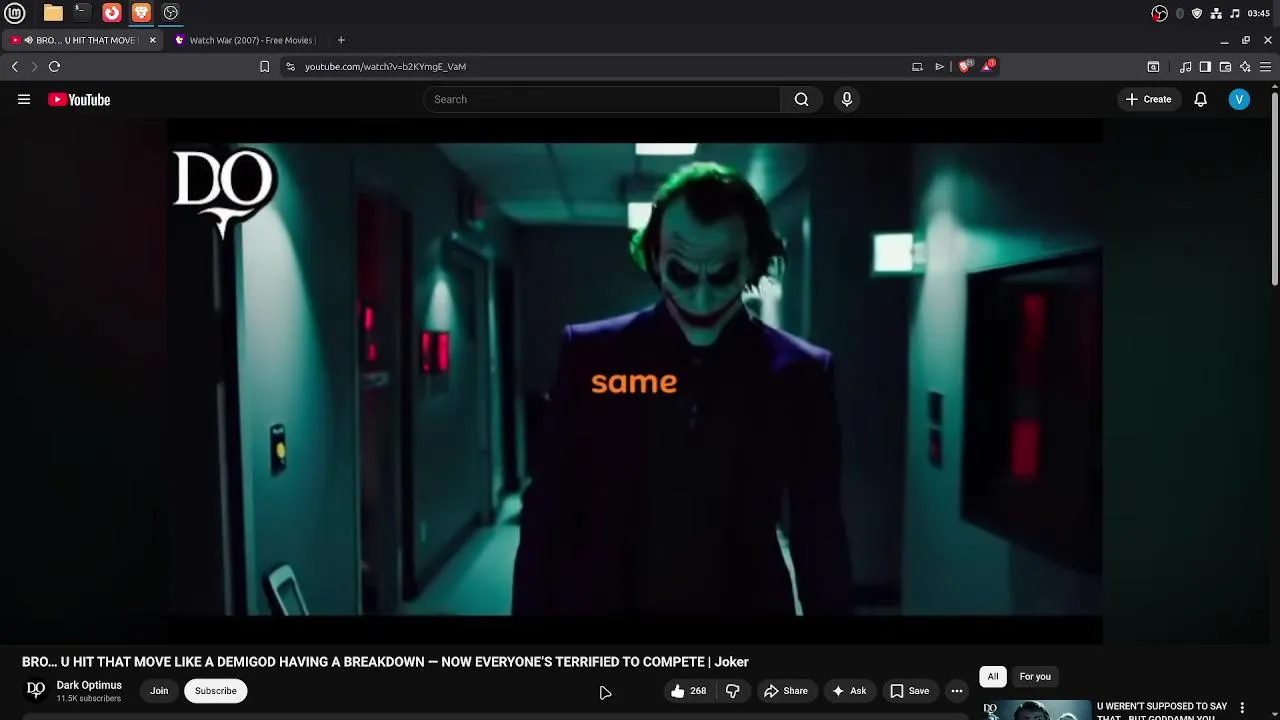This screenshot has height=720, width=1280.
Task: Open a new browser tab
Action: (x=341, y=40)
